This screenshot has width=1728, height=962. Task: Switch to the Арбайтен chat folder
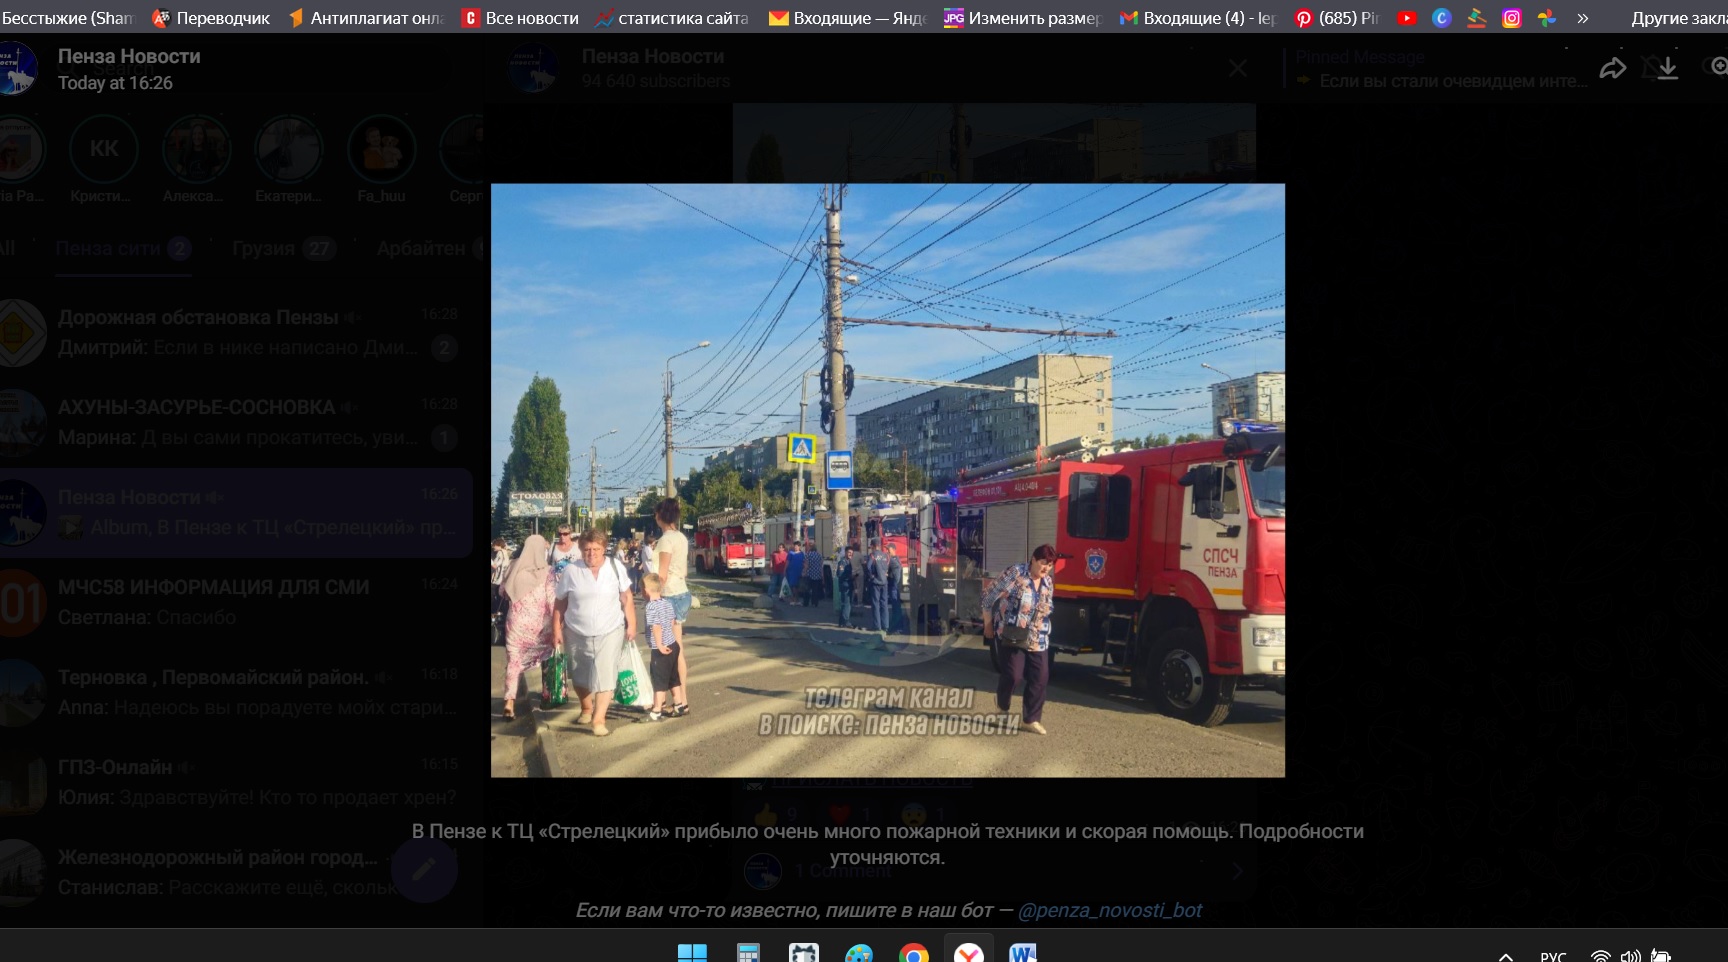click(x=425, y=247)
